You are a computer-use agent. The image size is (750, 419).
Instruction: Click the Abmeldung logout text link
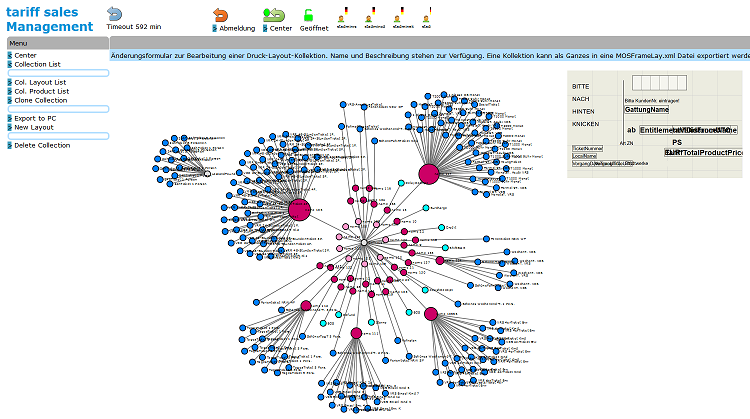point(236,28)
